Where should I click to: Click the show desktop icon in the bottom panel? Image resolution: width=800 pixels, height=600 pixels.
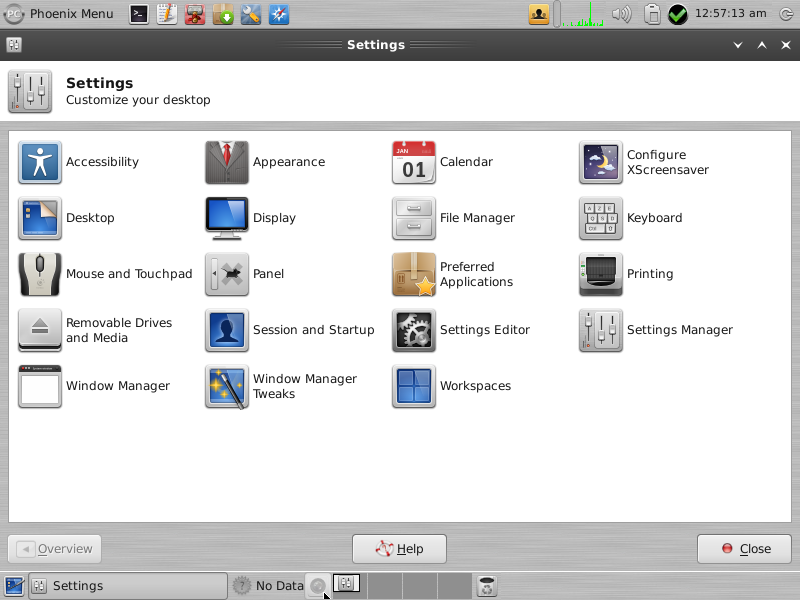point(14,586)
